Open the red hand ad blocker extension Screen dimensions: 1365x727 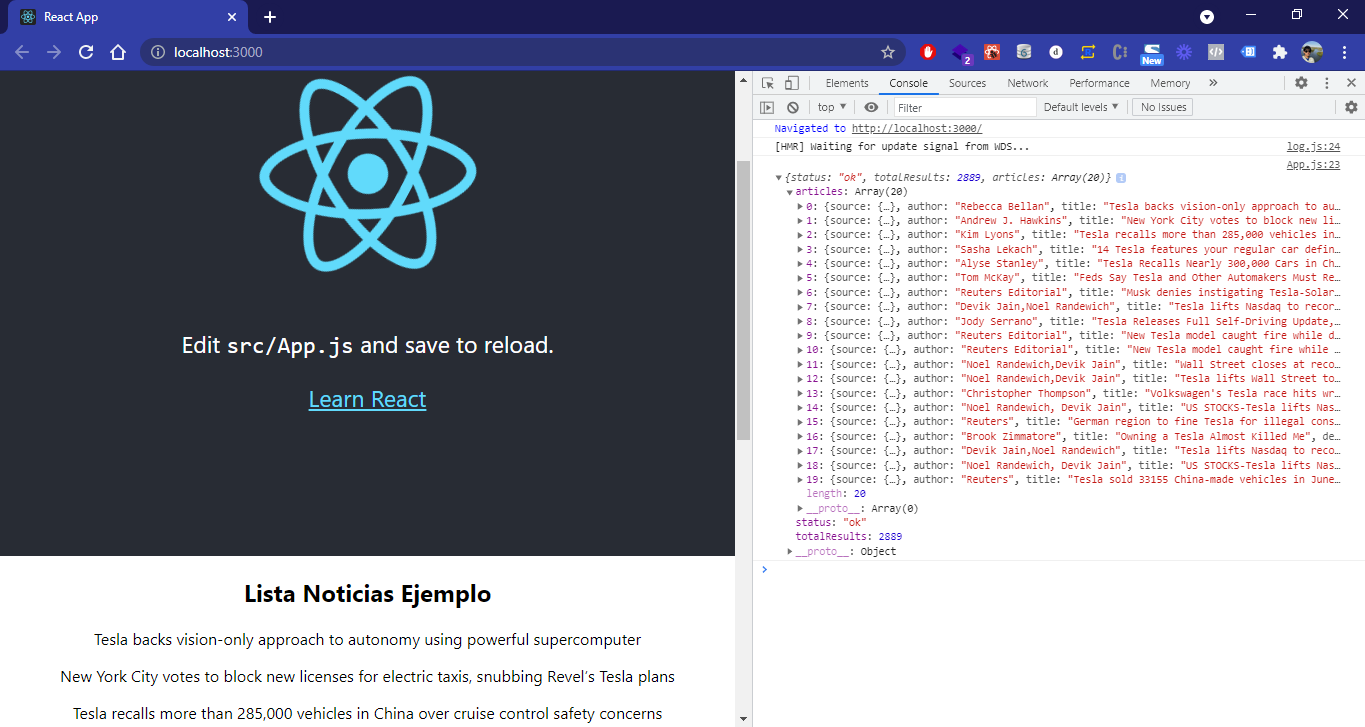(928, 52)
